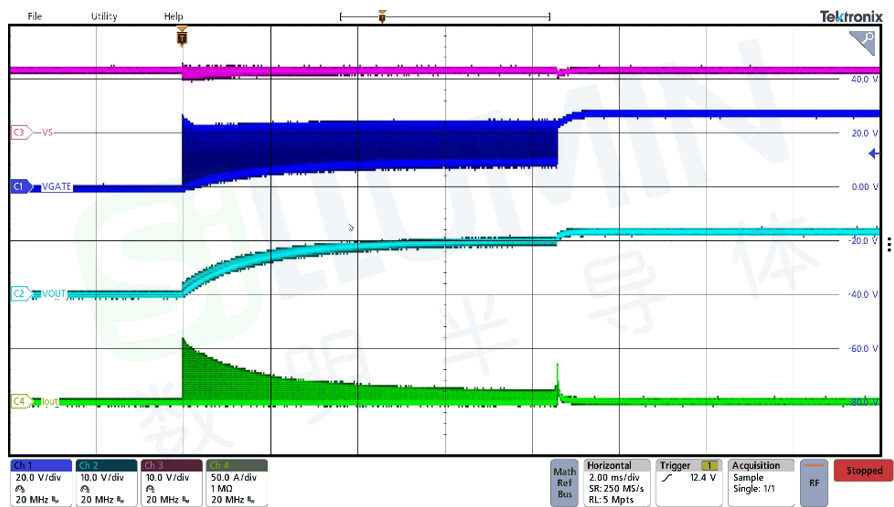Click the 20.0 V/div value in Ch 1
Viewport: 894px width, 507px height.
pyautogui.click(x=38, y=477)
